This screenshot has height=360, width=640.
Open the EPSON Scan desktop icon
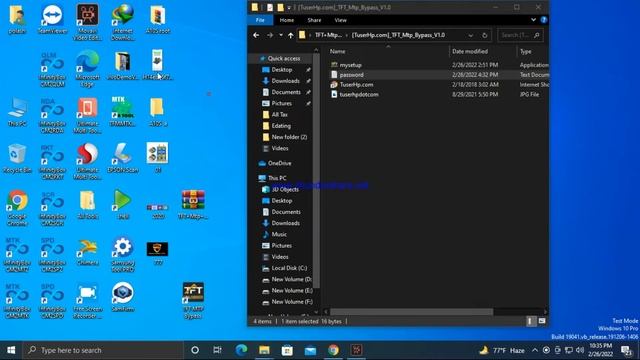click(122, 158)
